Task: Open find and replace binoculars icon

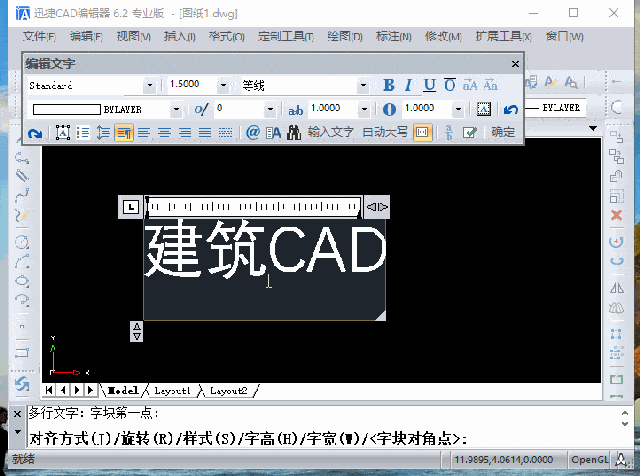Action: click(x=293, y=132)
